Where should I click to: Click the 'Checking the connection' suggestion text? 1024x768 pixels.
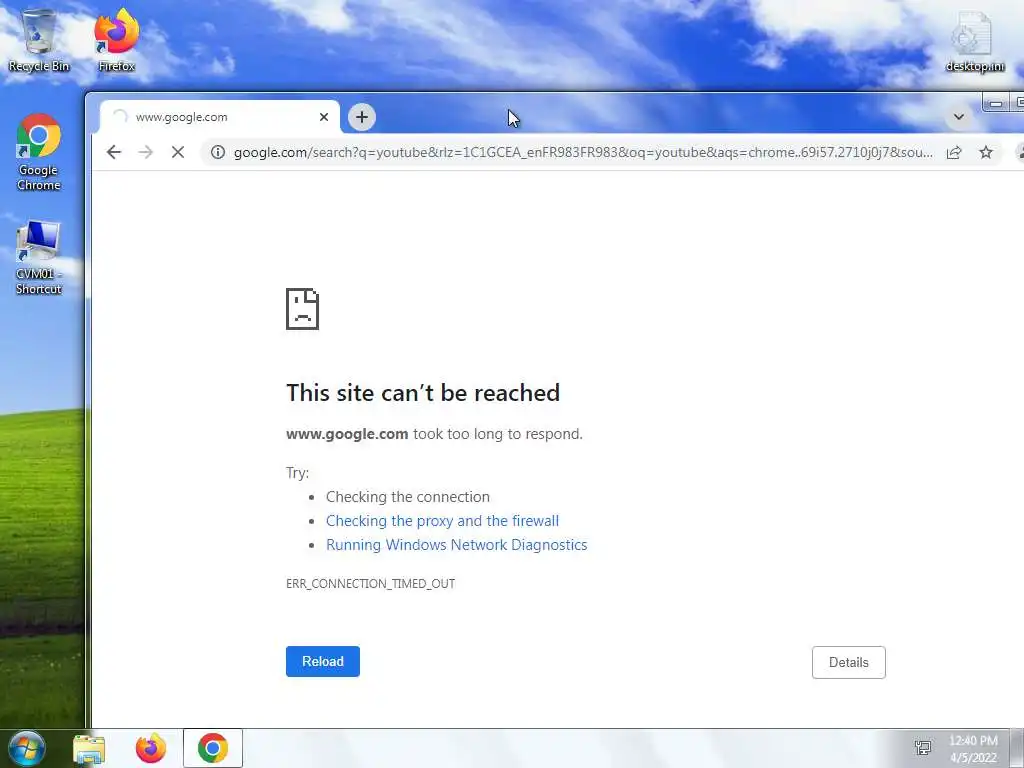[408, 497]
